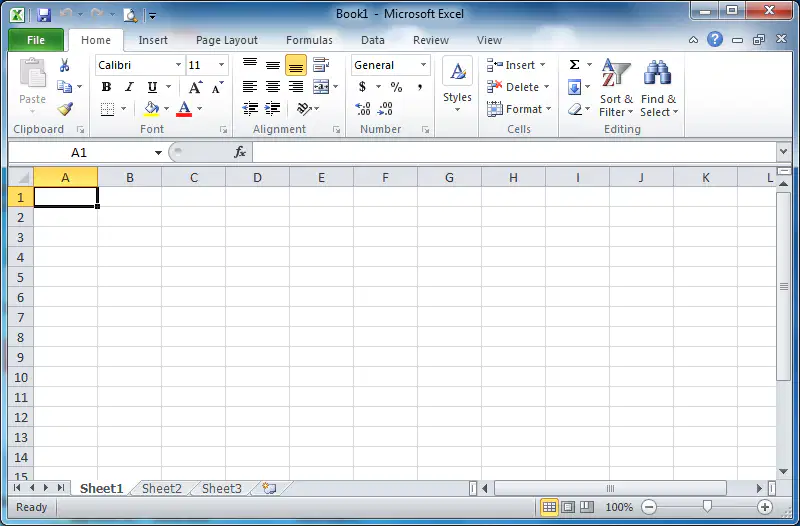Toggle Italic formatting
This screenshot has height=526, width=800.
(x=129, y=87)
